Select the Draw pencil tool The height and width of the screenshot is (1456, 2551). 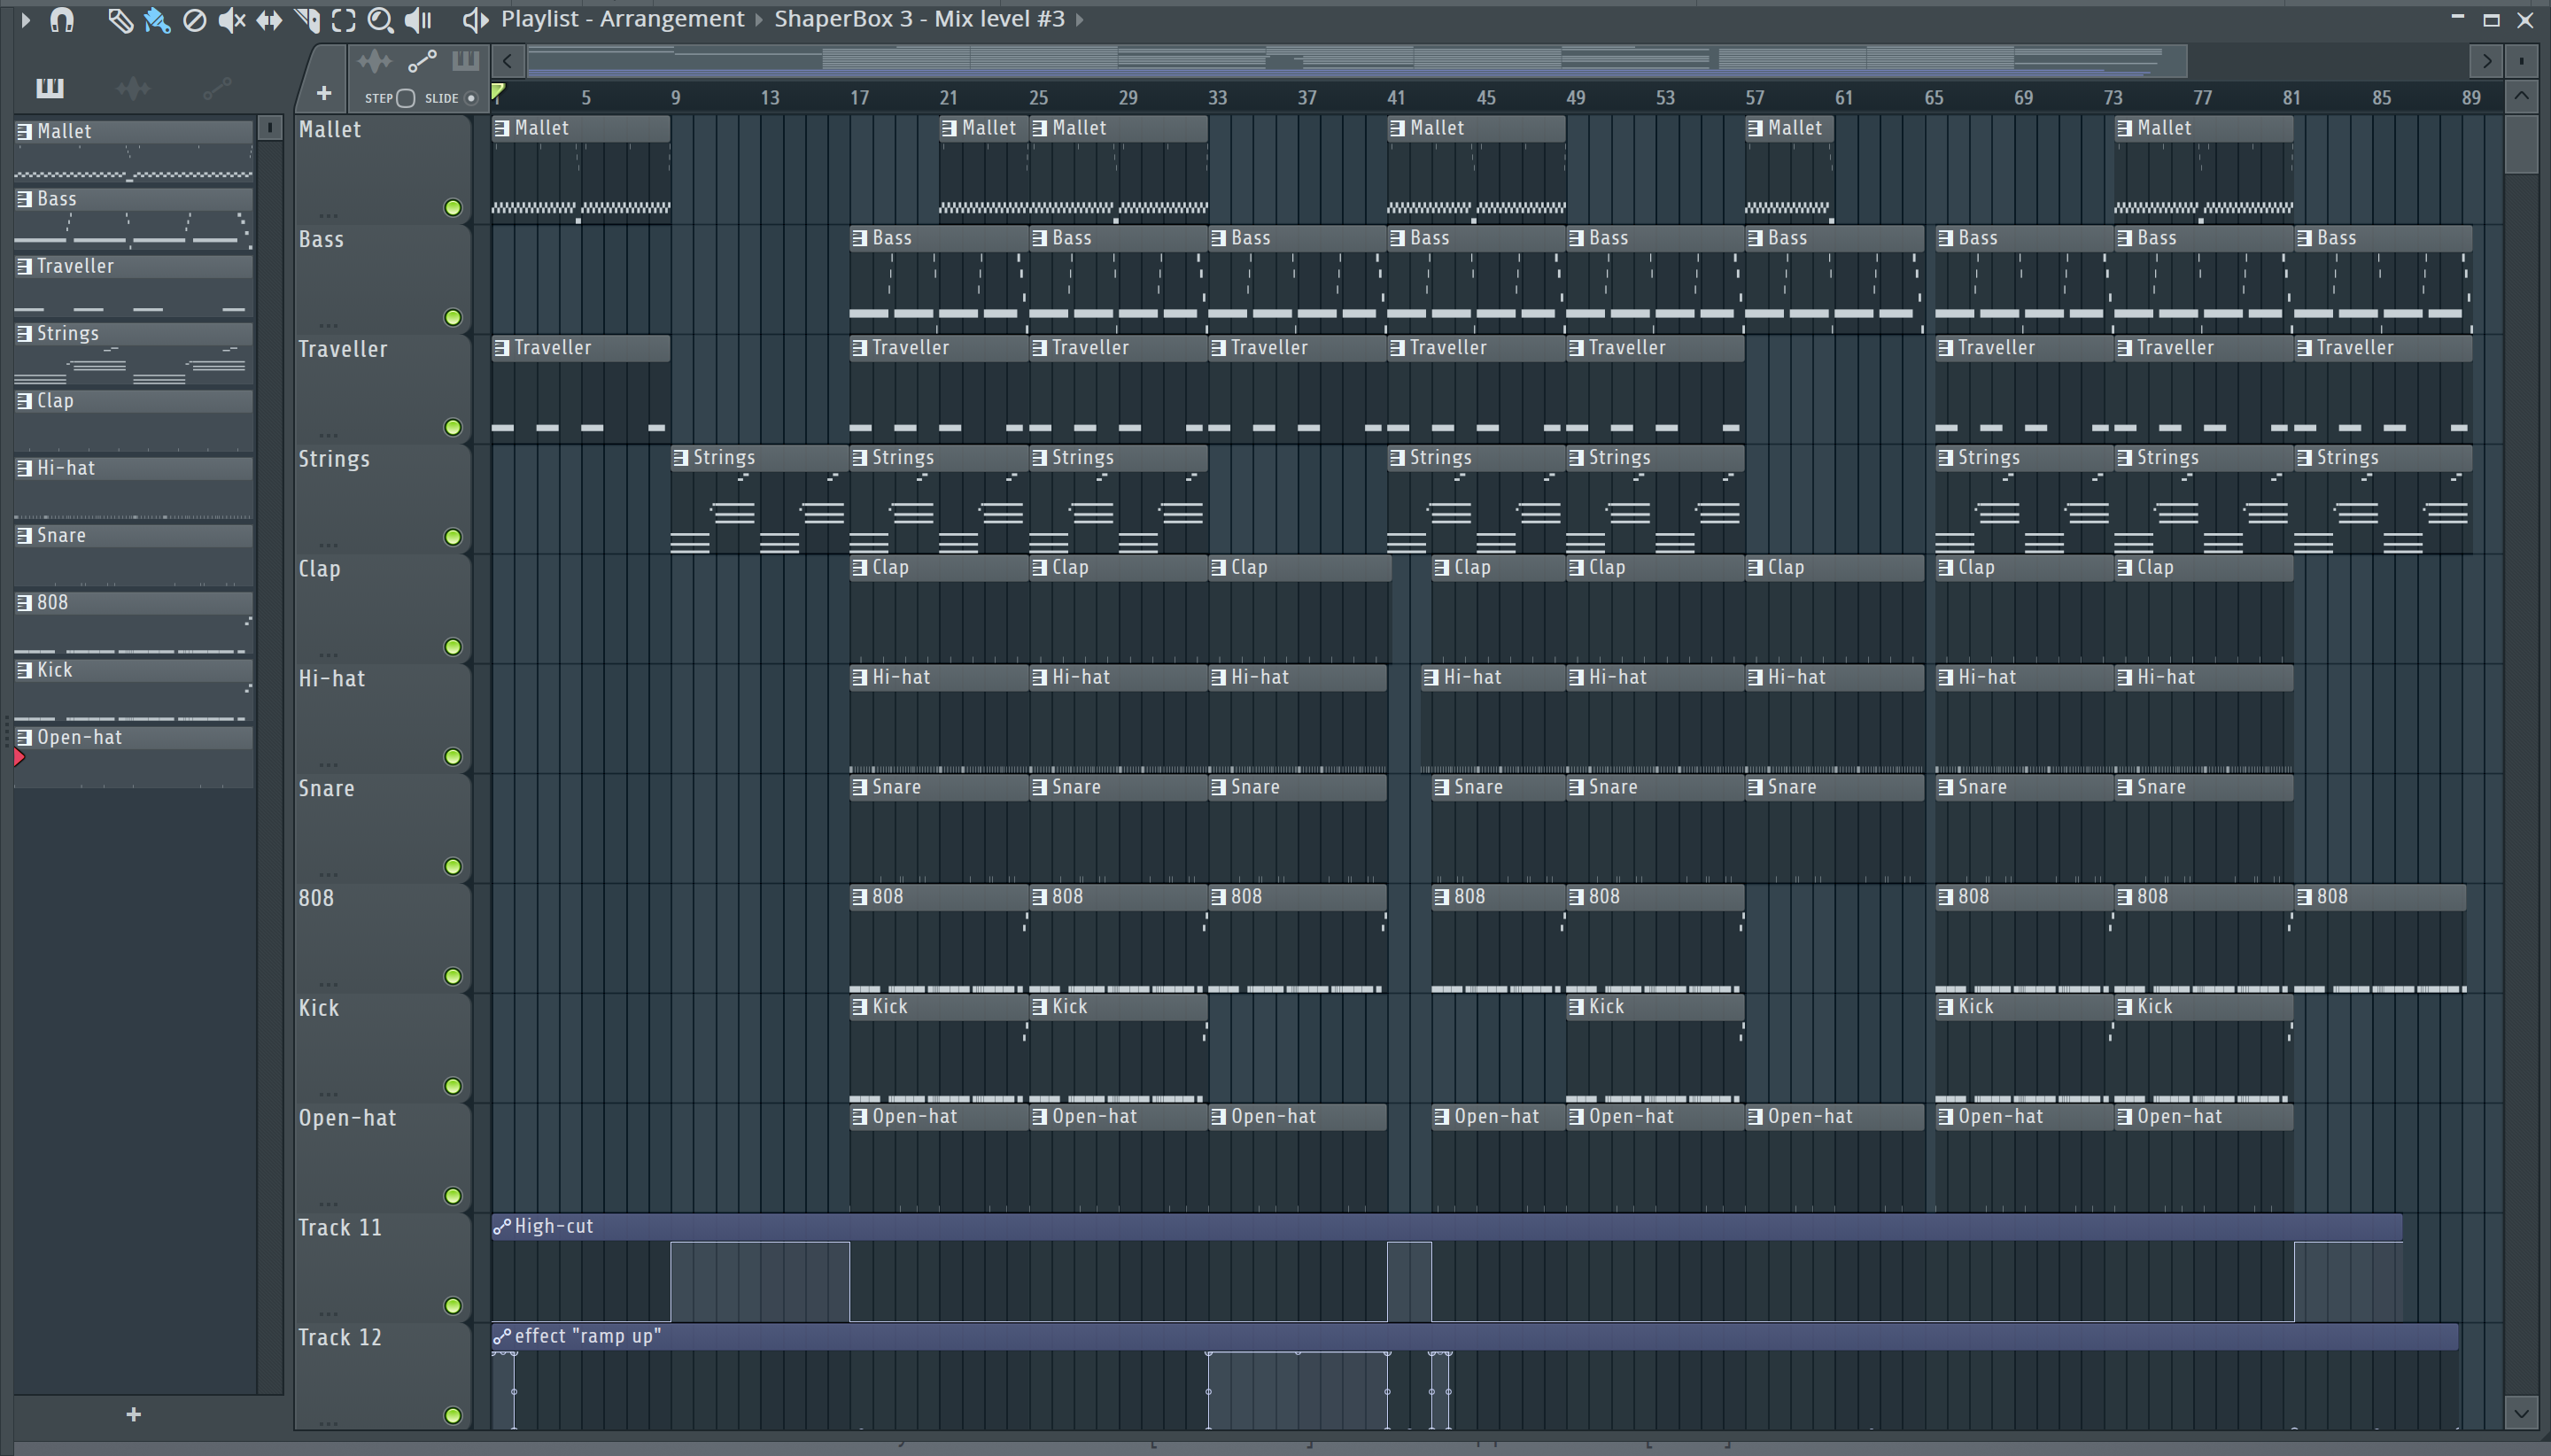point(120,20)
